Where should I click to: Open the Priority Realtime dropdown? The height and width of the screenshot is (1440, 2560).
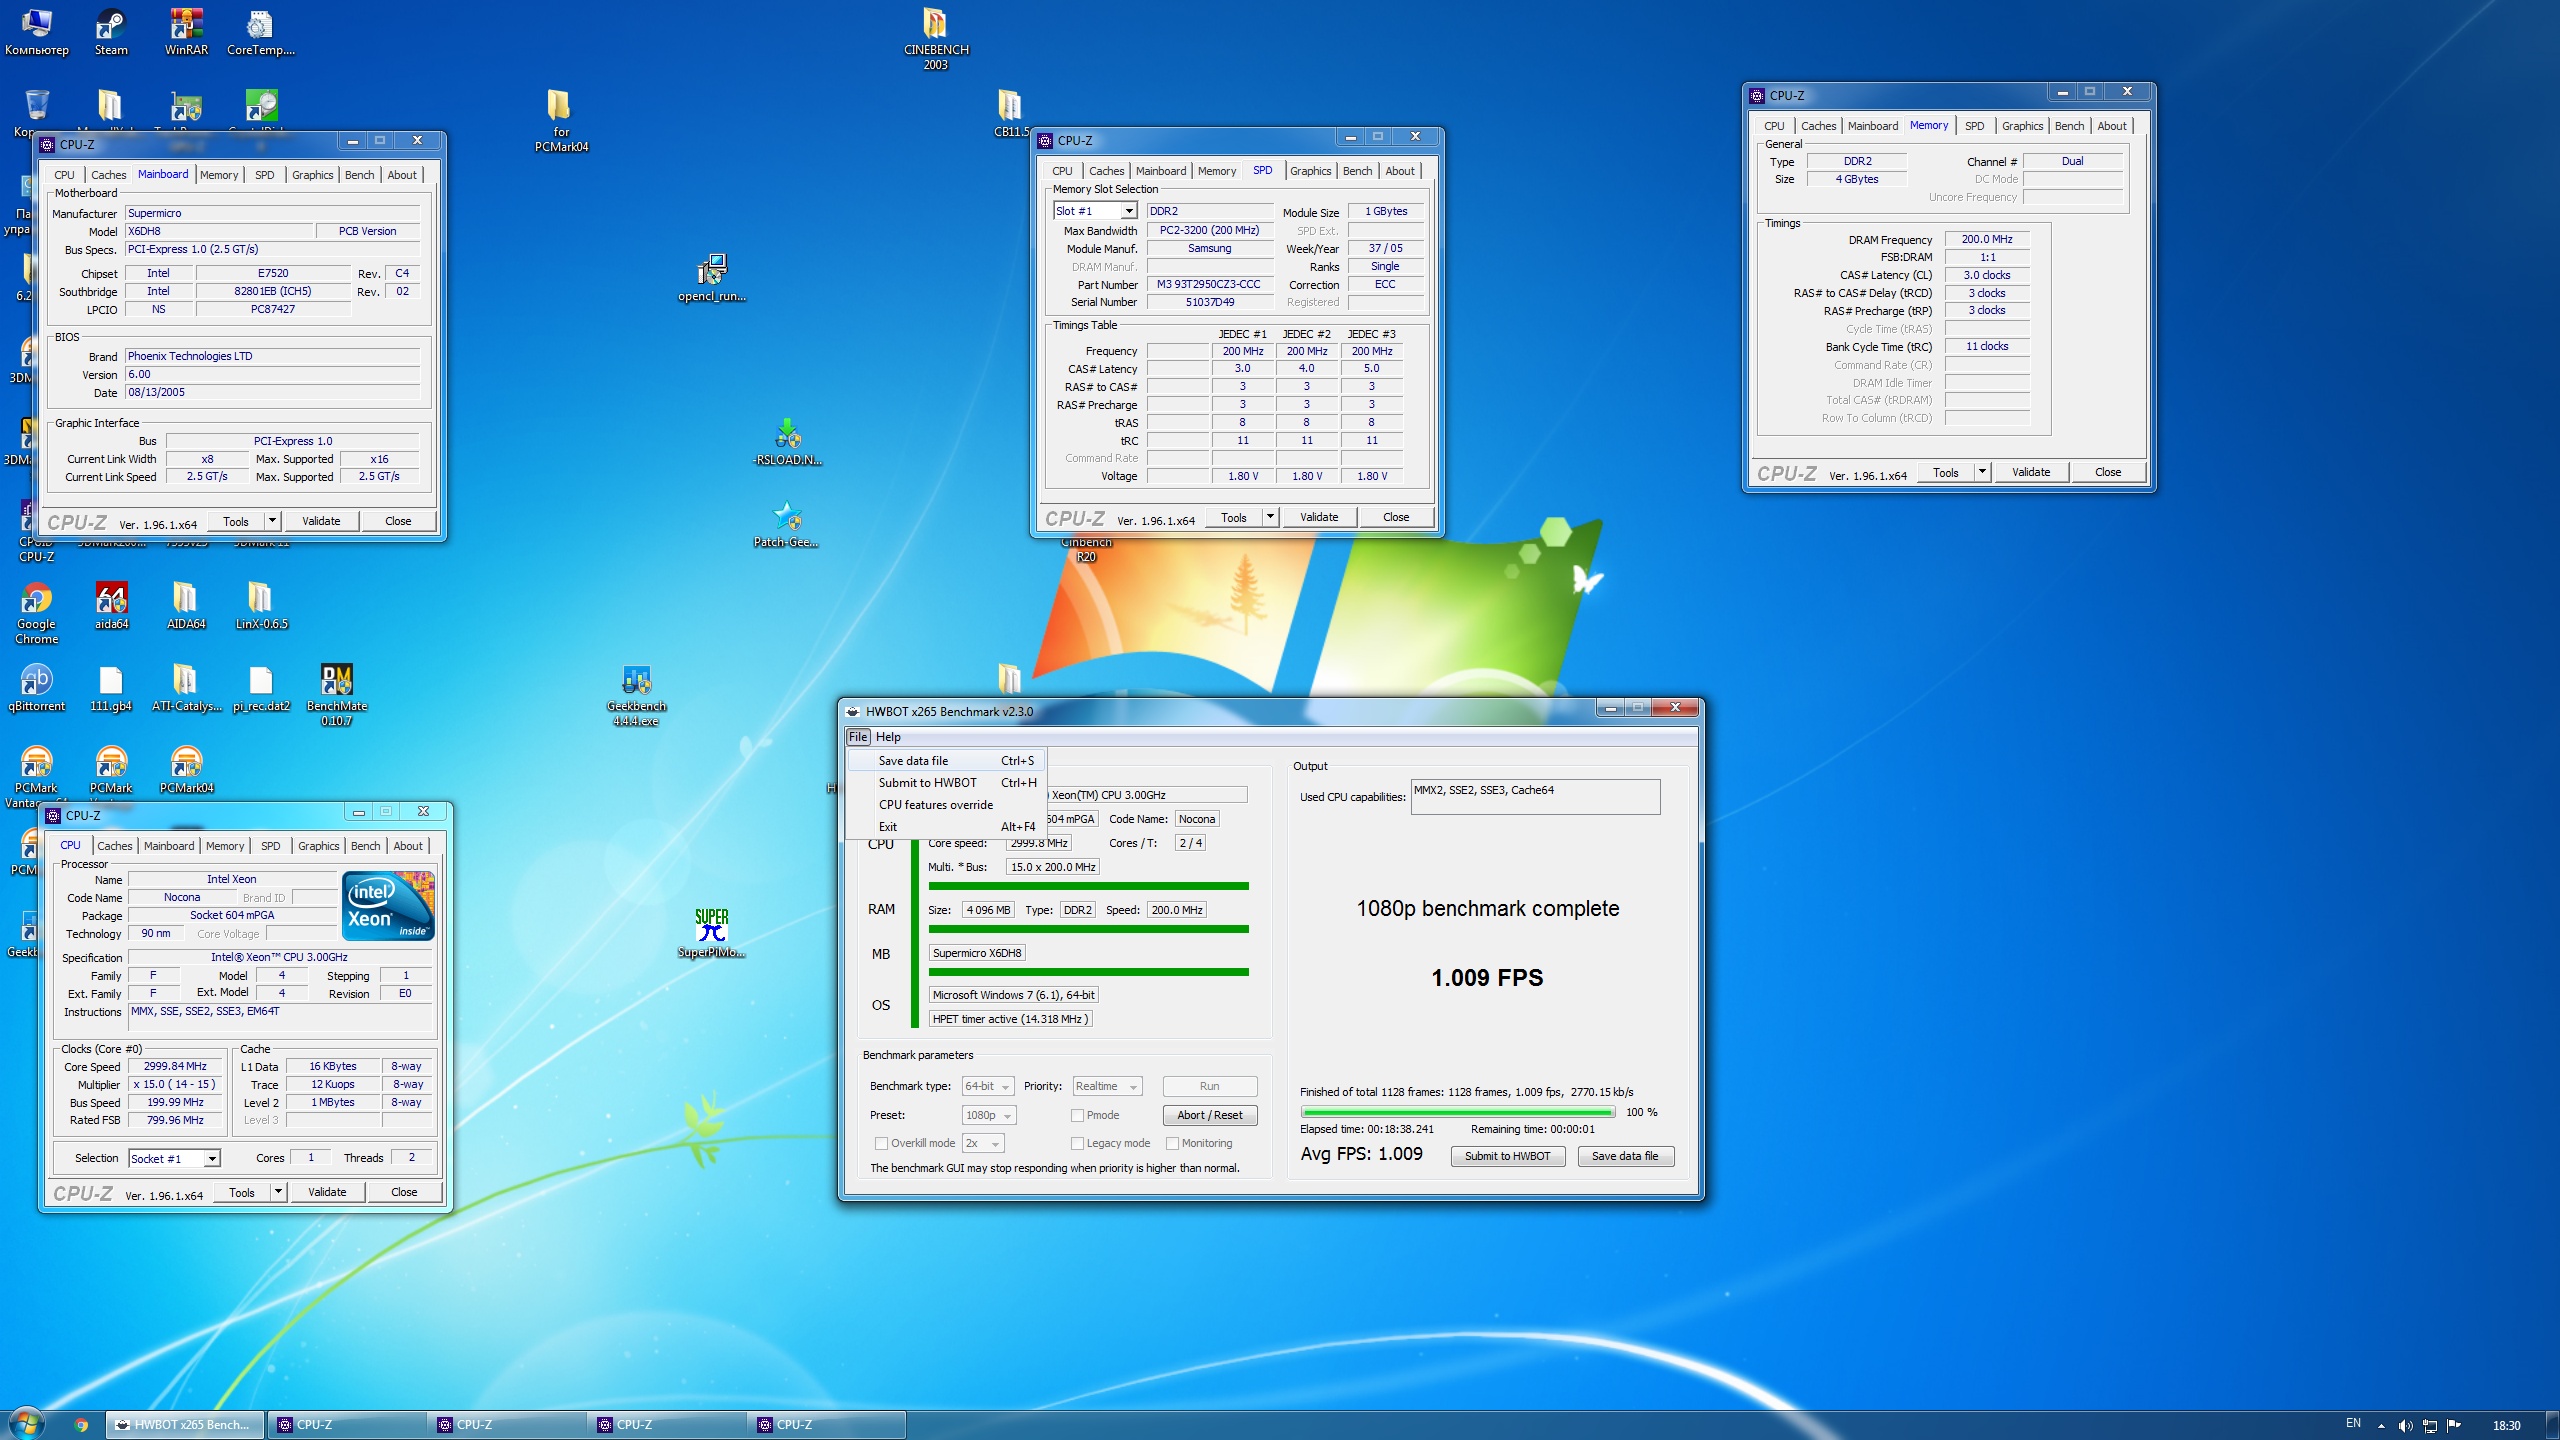(x=1107, y=1086)
